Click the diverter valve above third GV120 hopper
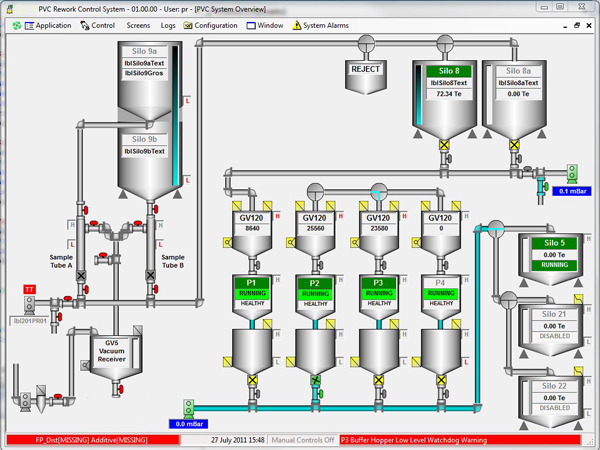The width and height of the screenshot is (600, 450). 379,191
